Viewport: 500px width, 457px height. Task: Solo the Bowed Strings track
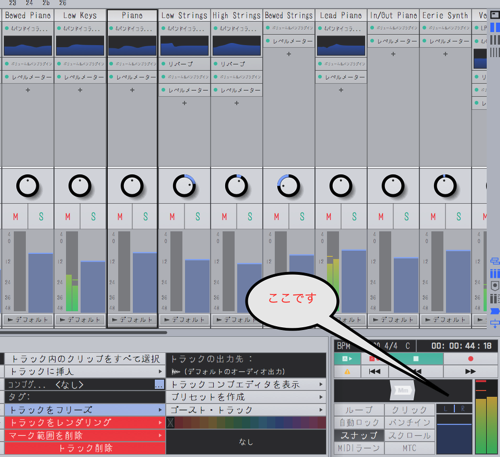[302, 217]
